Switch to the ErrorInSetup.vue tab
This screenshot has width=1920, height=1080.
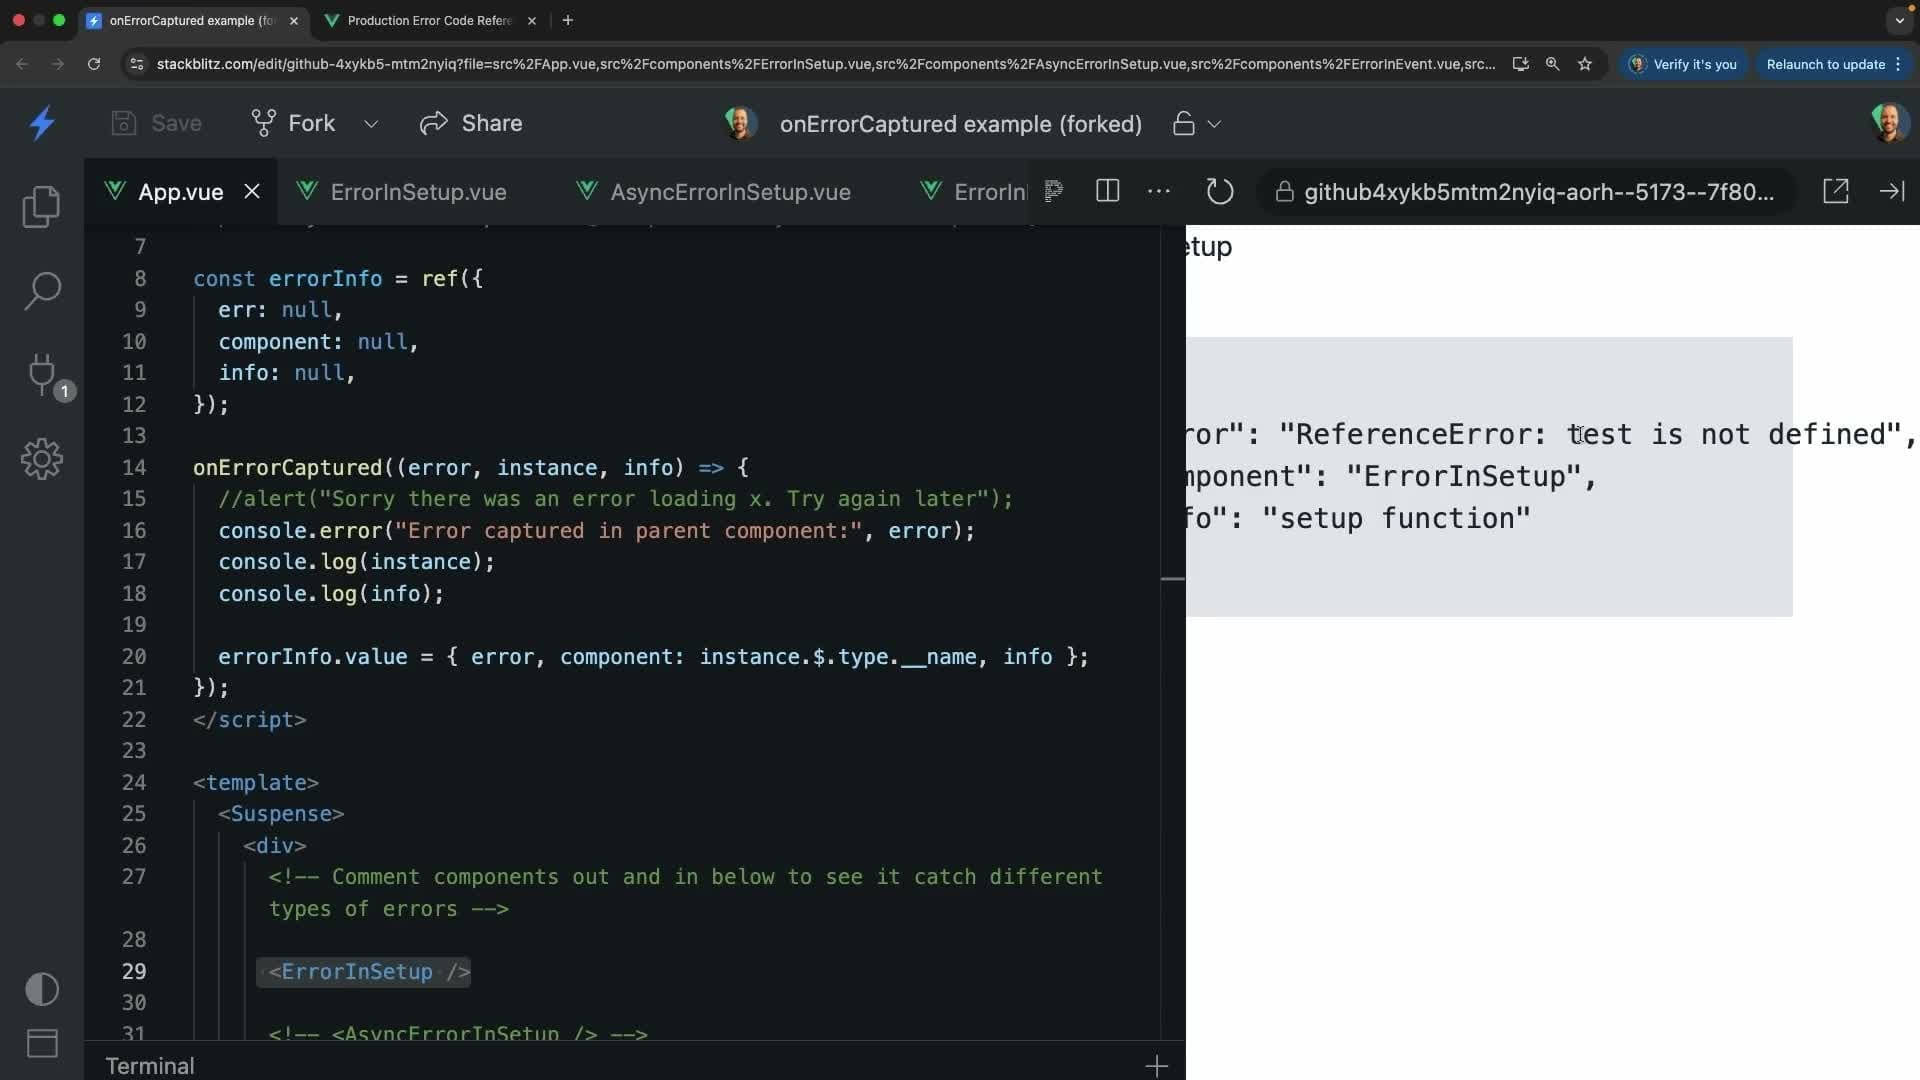[418, 192]
